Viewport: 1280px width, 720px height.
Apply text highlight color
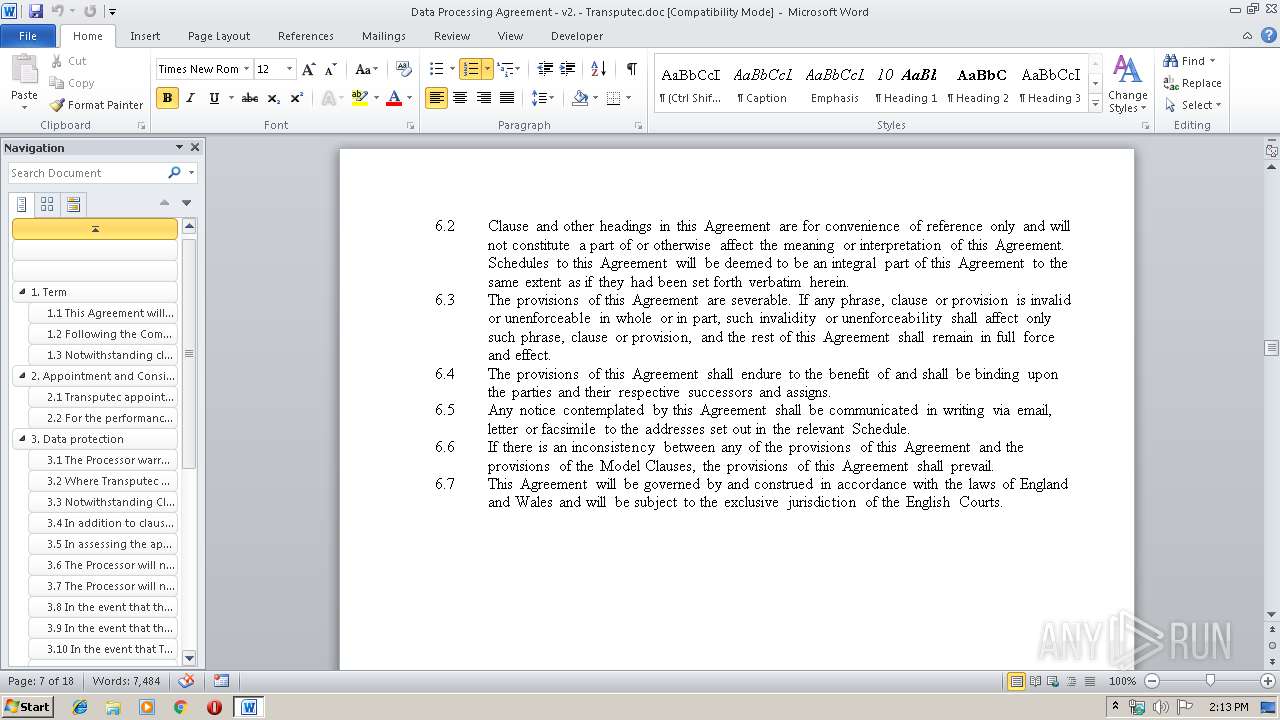[x=360, y=98]
